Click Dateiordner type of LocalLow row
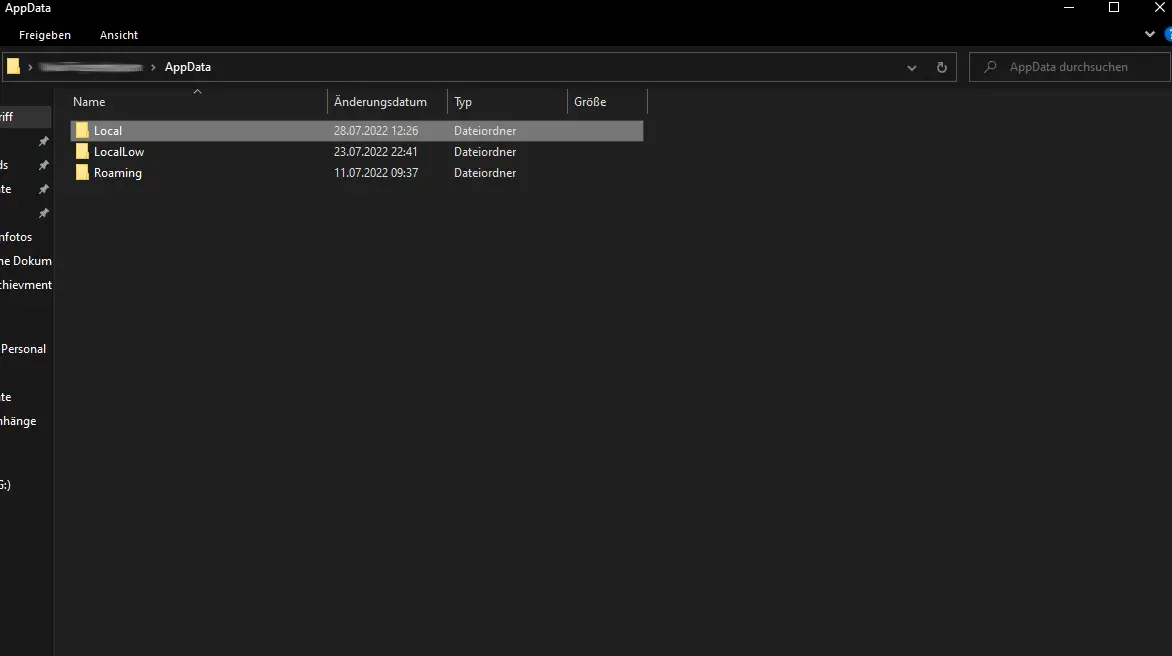The image size is (1172, 656). pyautogui.click(x=485, y=152)
